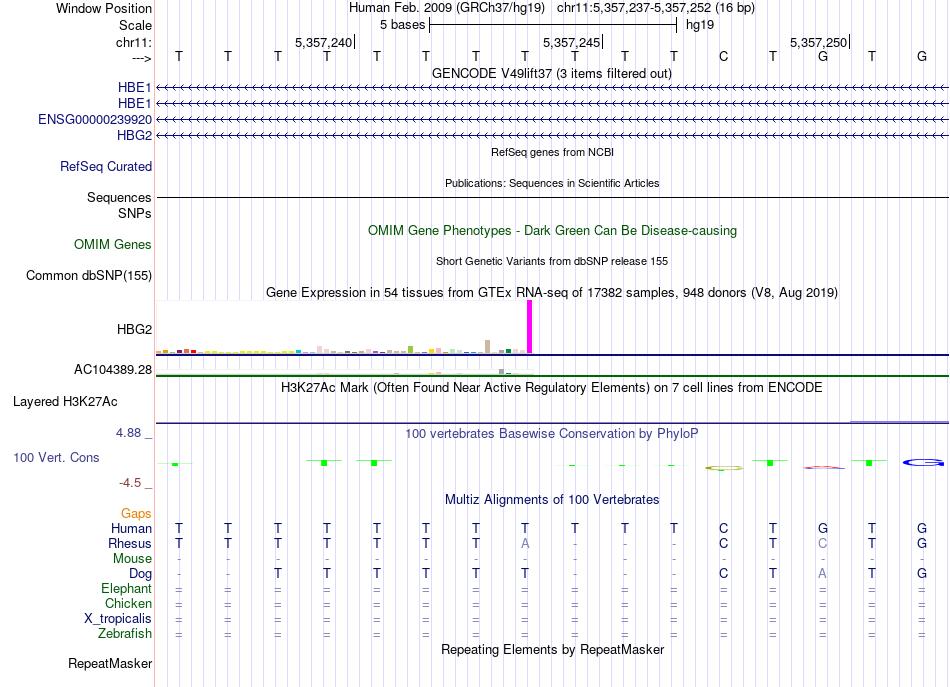Click the hg19 label beside the scale bar
The image size is (950, 687).
pos(700,25)
